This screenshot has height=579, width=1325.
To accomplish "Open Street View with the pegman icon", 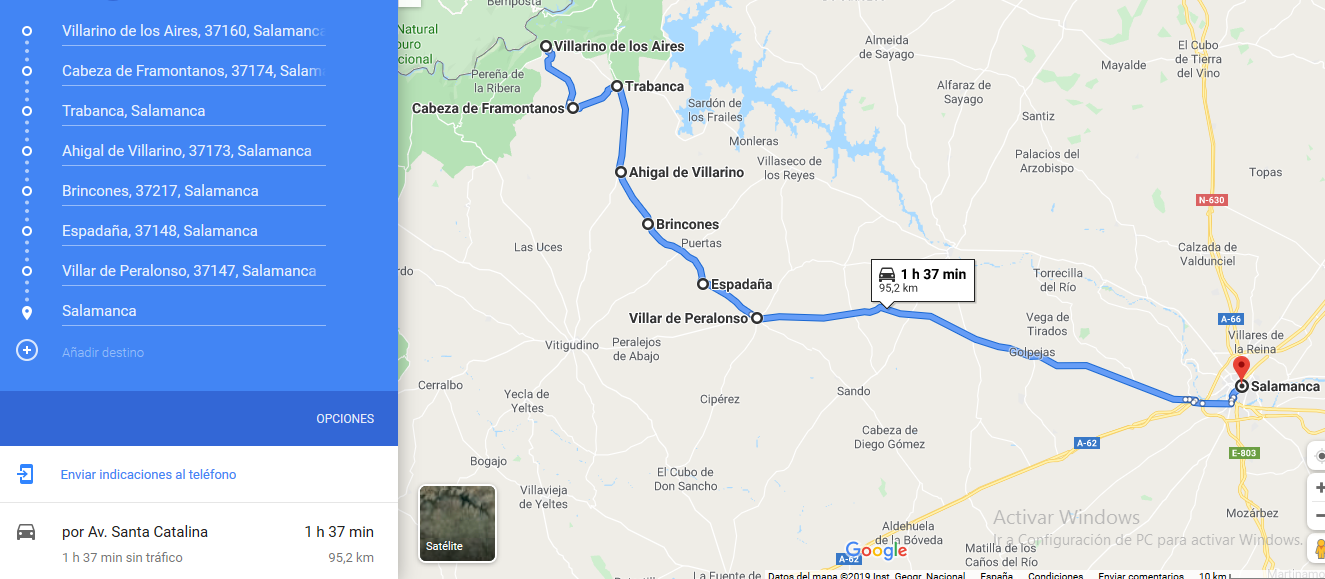I will pos(1318,547).
